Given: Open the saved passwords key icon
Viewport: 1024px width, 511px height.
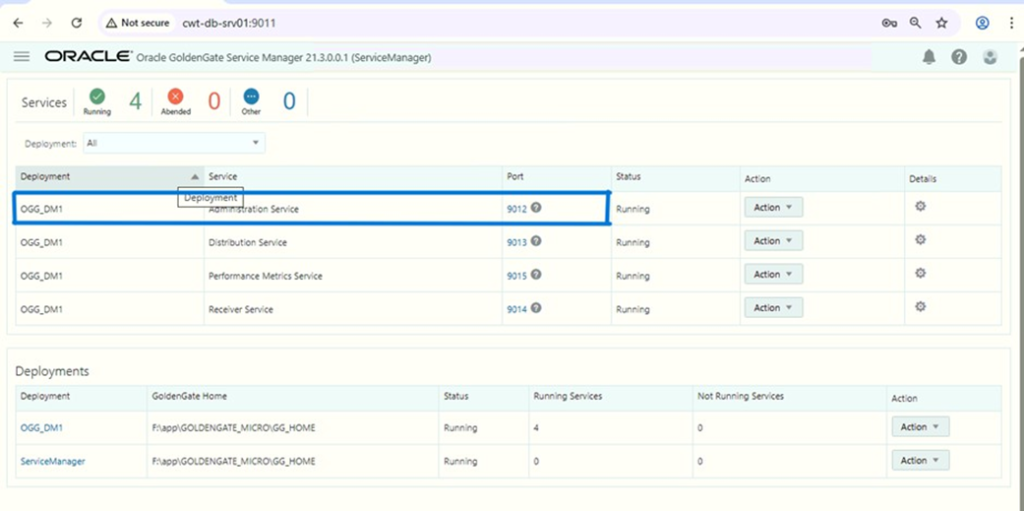Looking at the screenshot, I should 889,23.
